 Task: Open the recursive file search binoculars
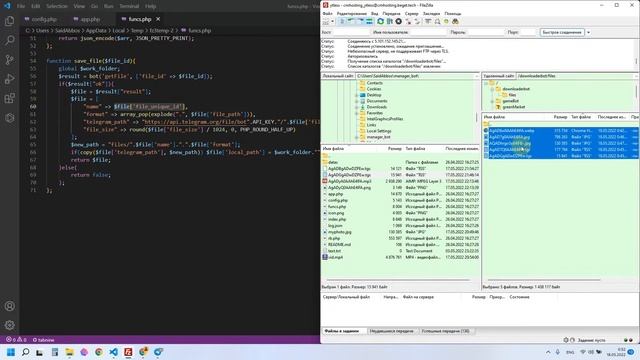point(456,21)
